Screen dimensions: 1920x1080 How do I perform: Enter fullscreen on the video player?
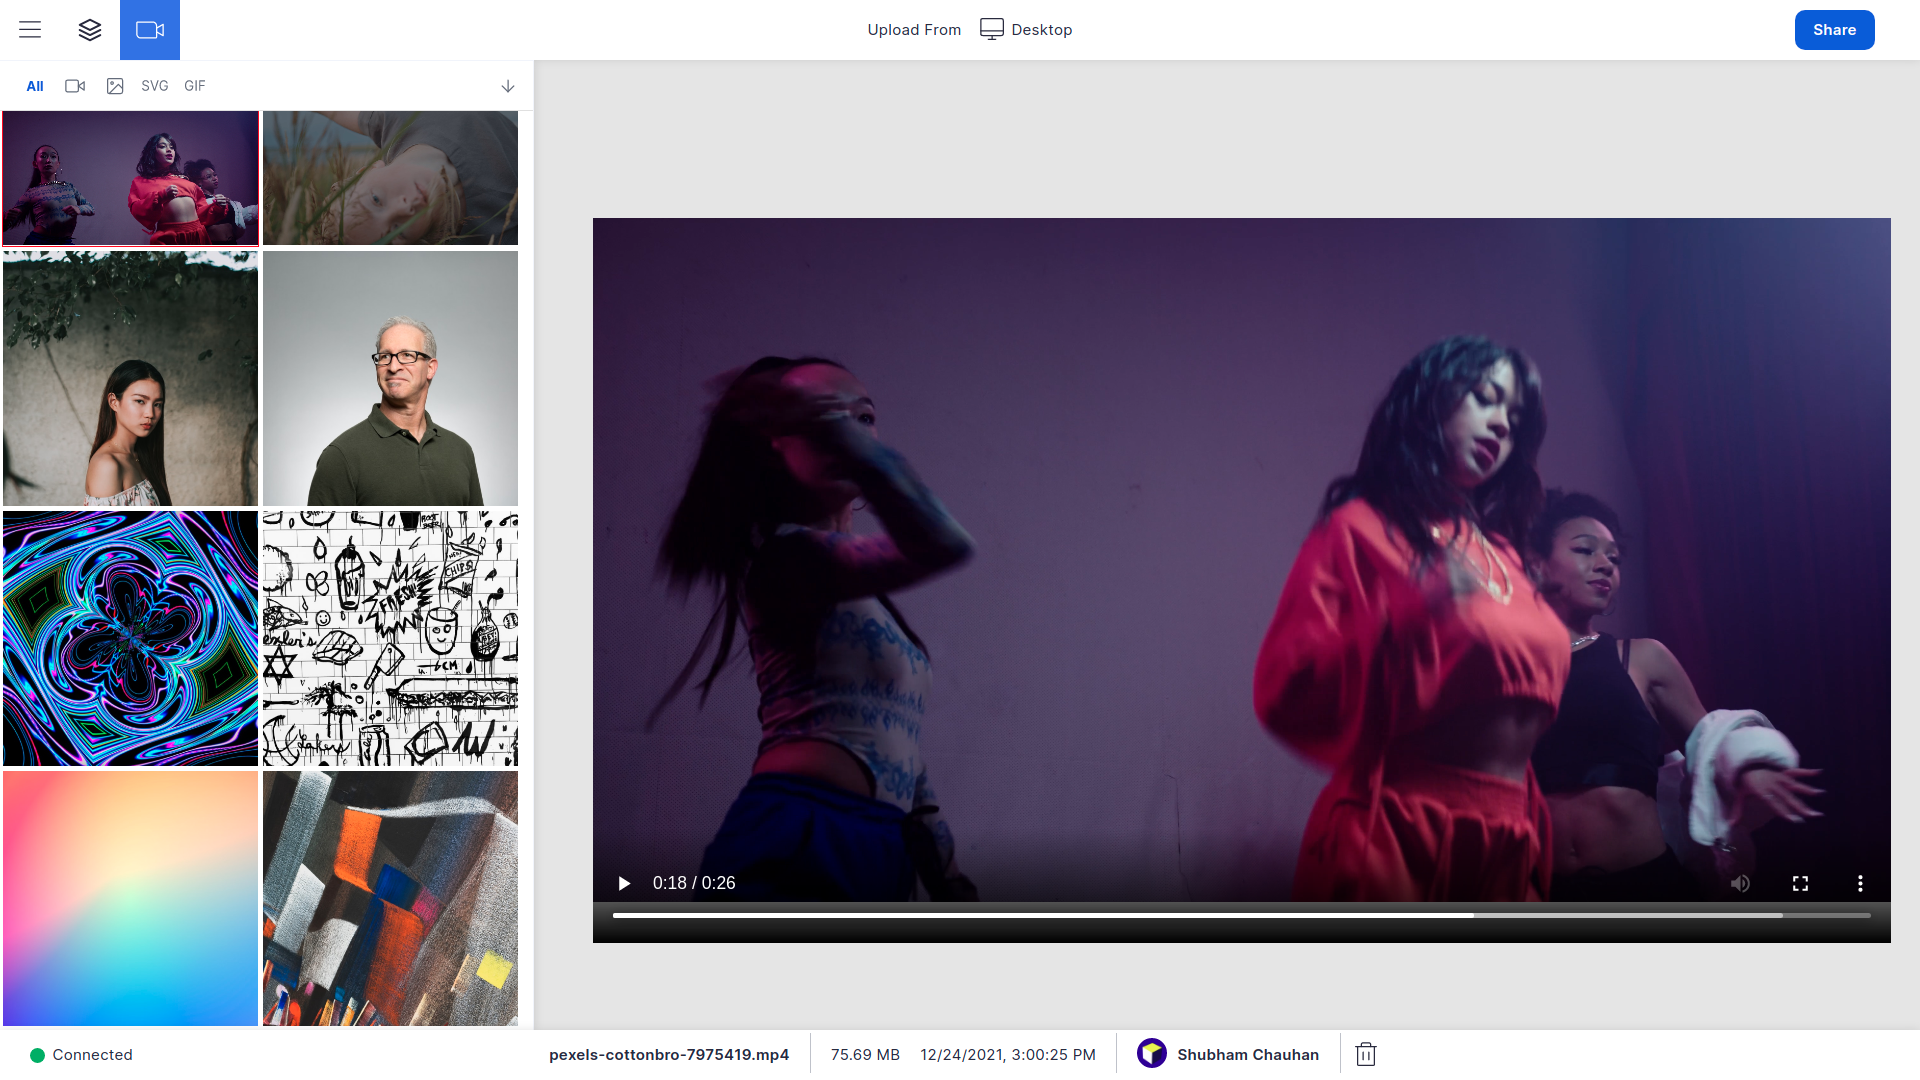pyautogui.click(x=1800, y=883)
